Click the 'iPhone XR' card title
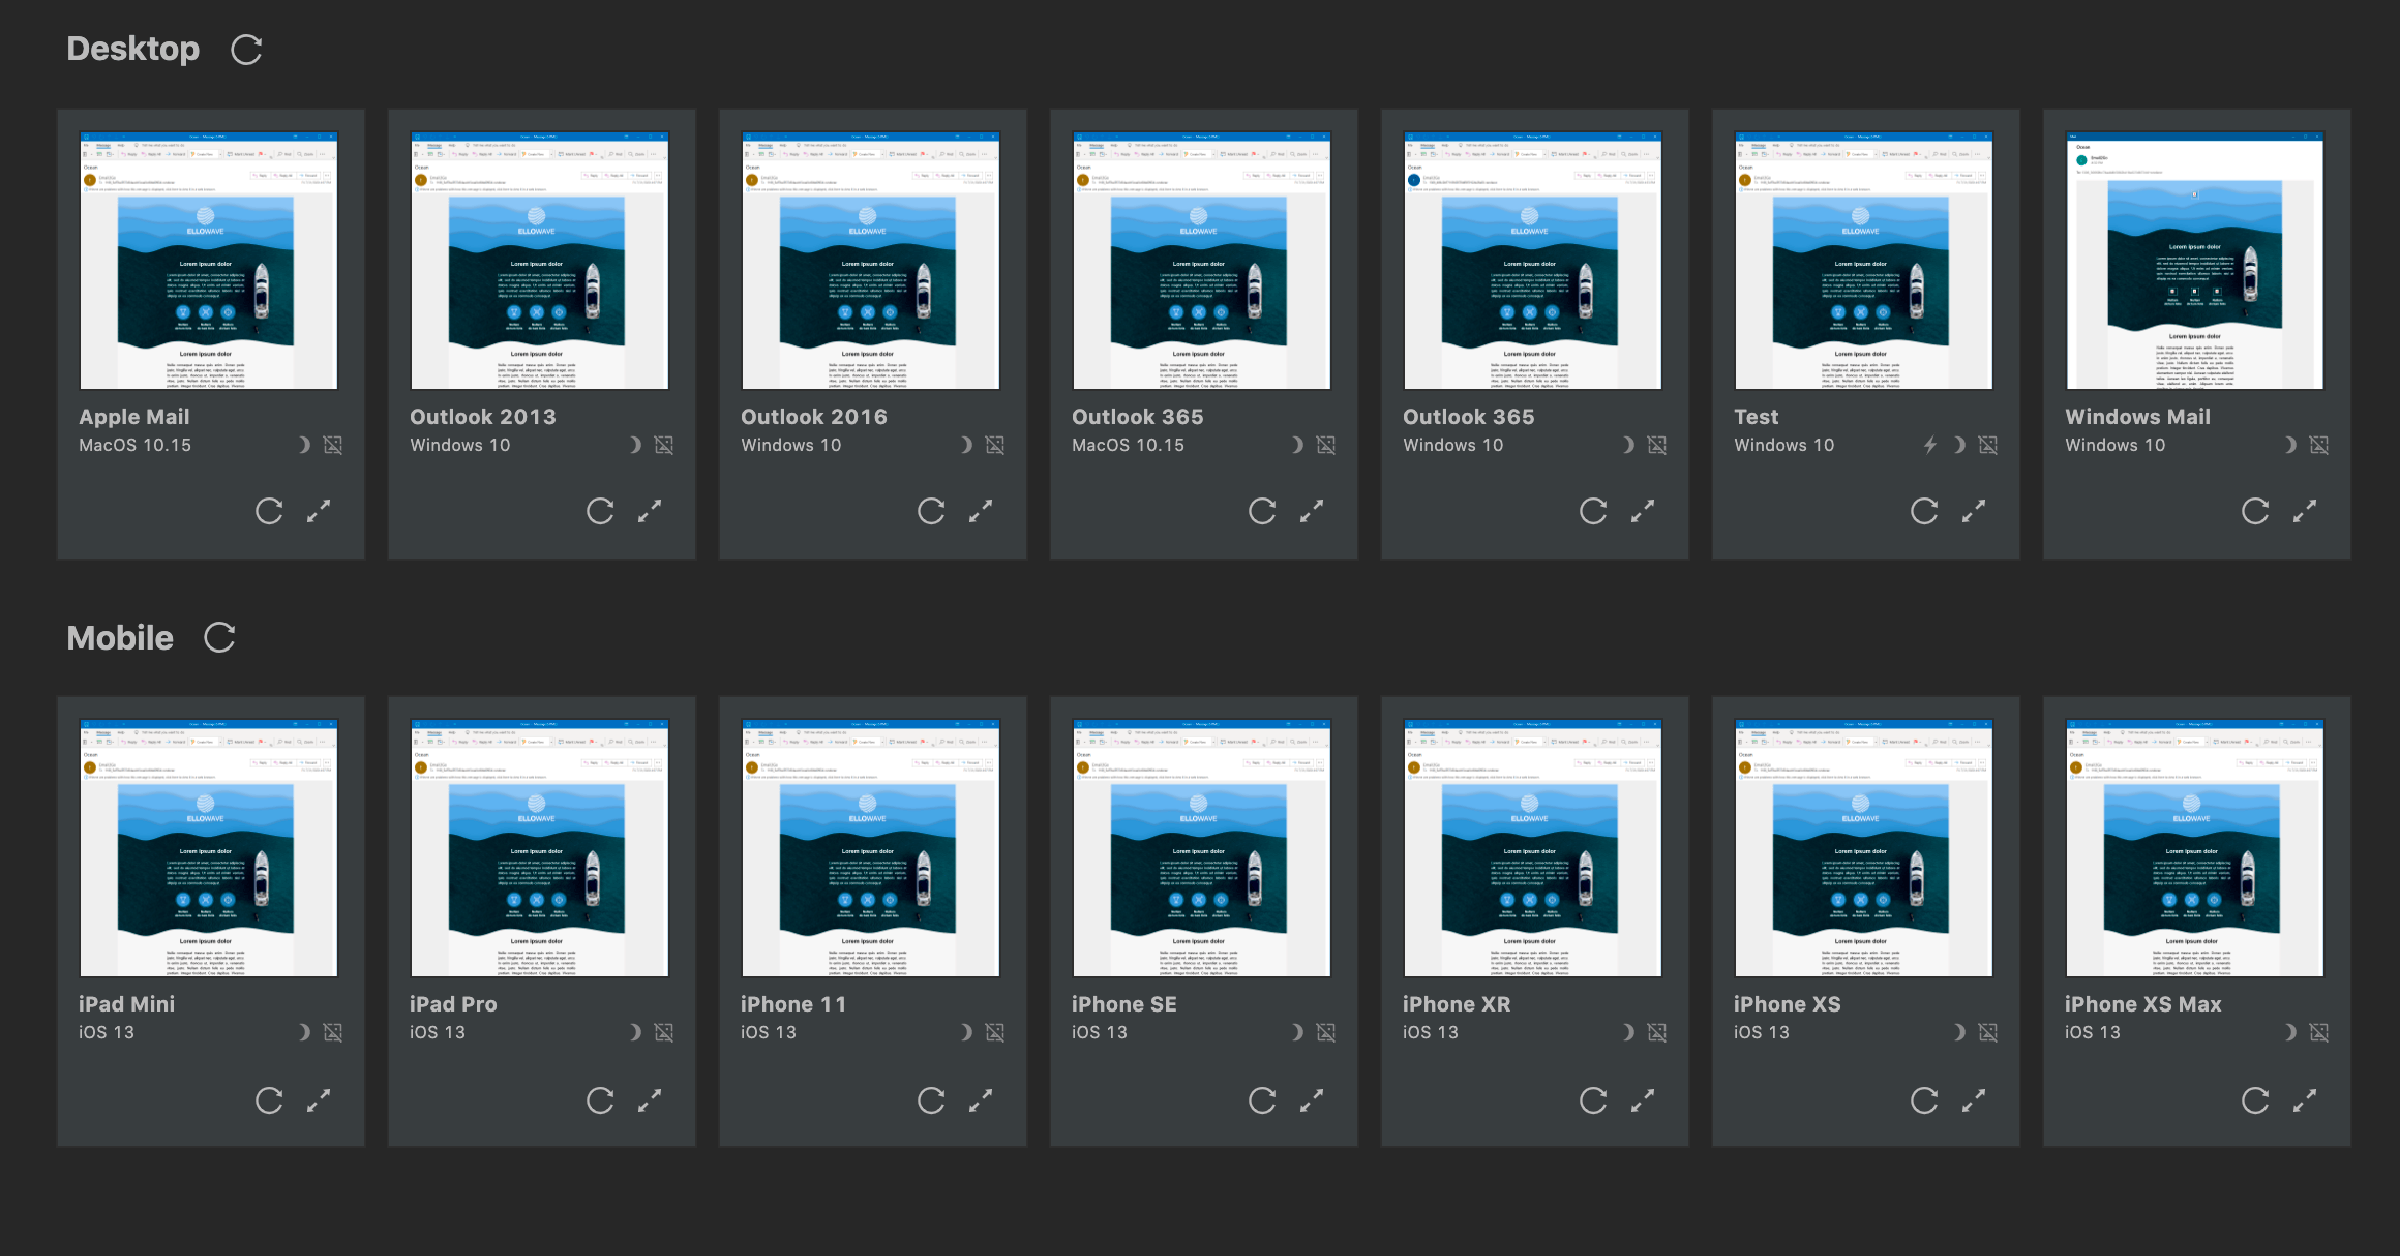The width and height of the screenshot is (2400, 1256). (x=1457, y=1004)
